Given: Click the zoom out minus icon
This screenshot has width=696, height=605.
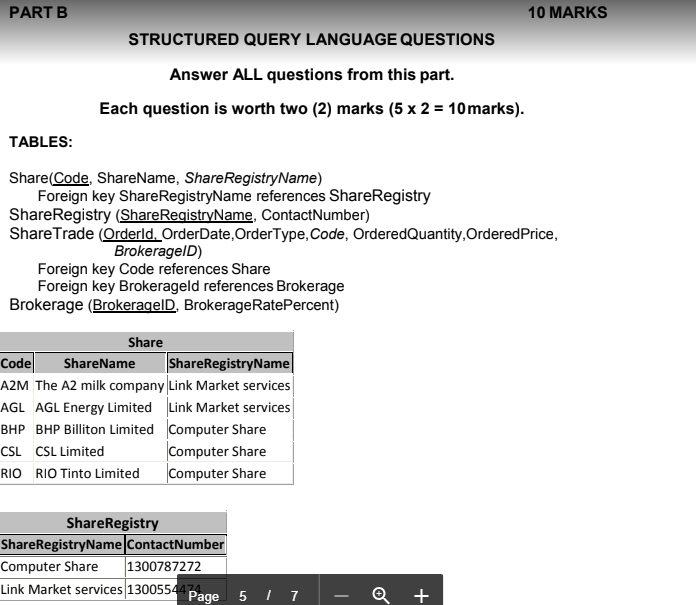Looking at the screenshot, I should pos(341,596).
